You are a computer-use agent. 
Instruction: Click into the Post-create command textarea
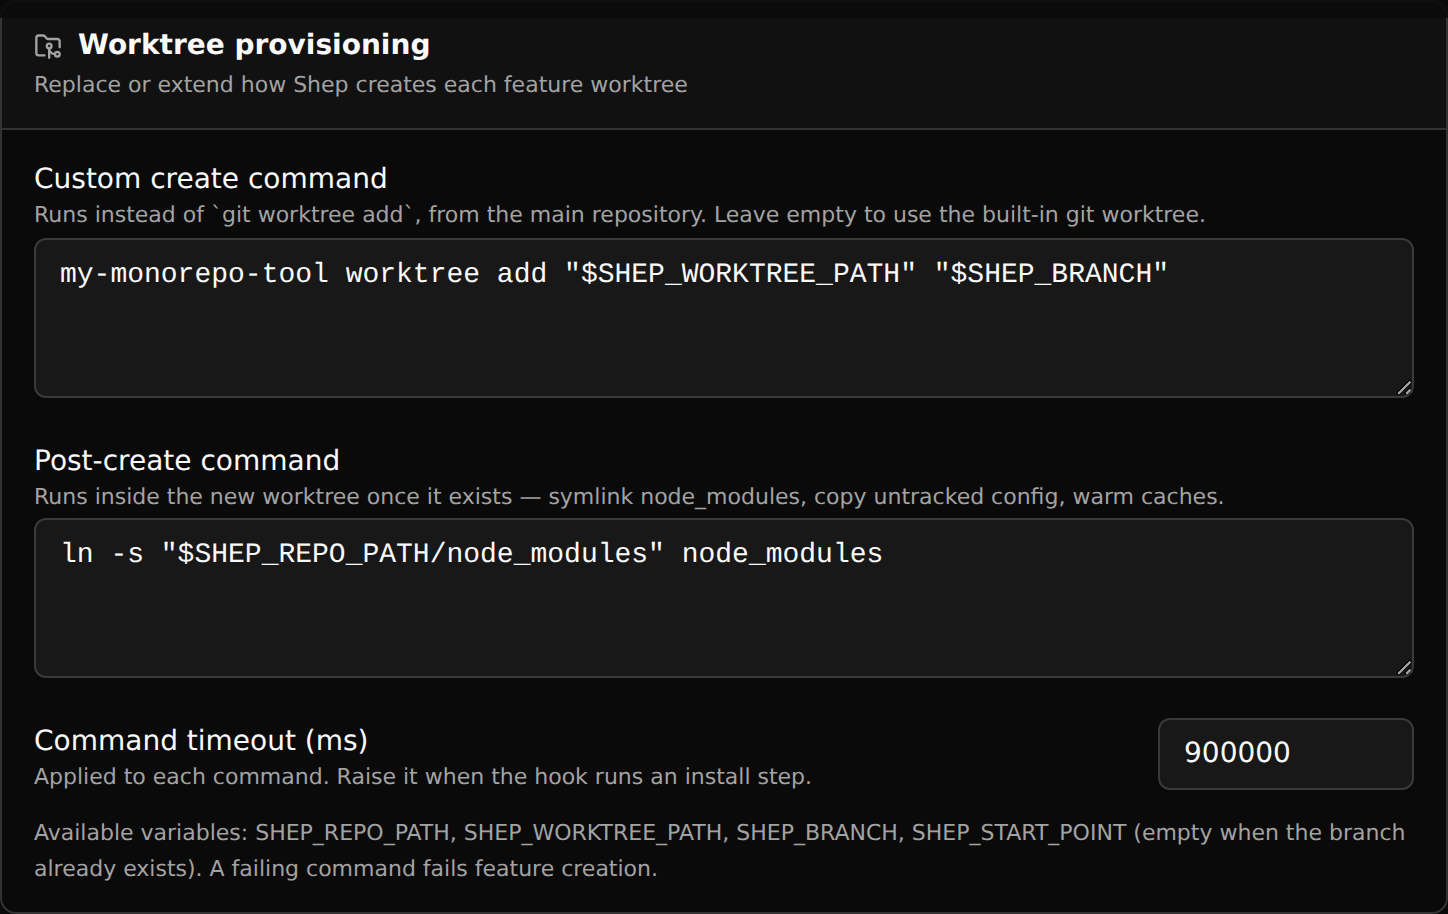pos(724,598)
